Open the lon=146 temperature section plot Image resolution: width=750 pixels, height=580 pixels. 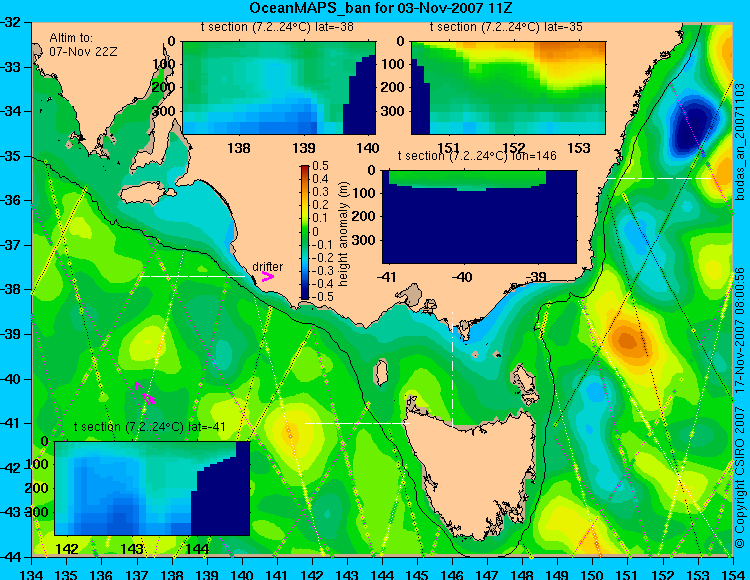tap(479, 217)
